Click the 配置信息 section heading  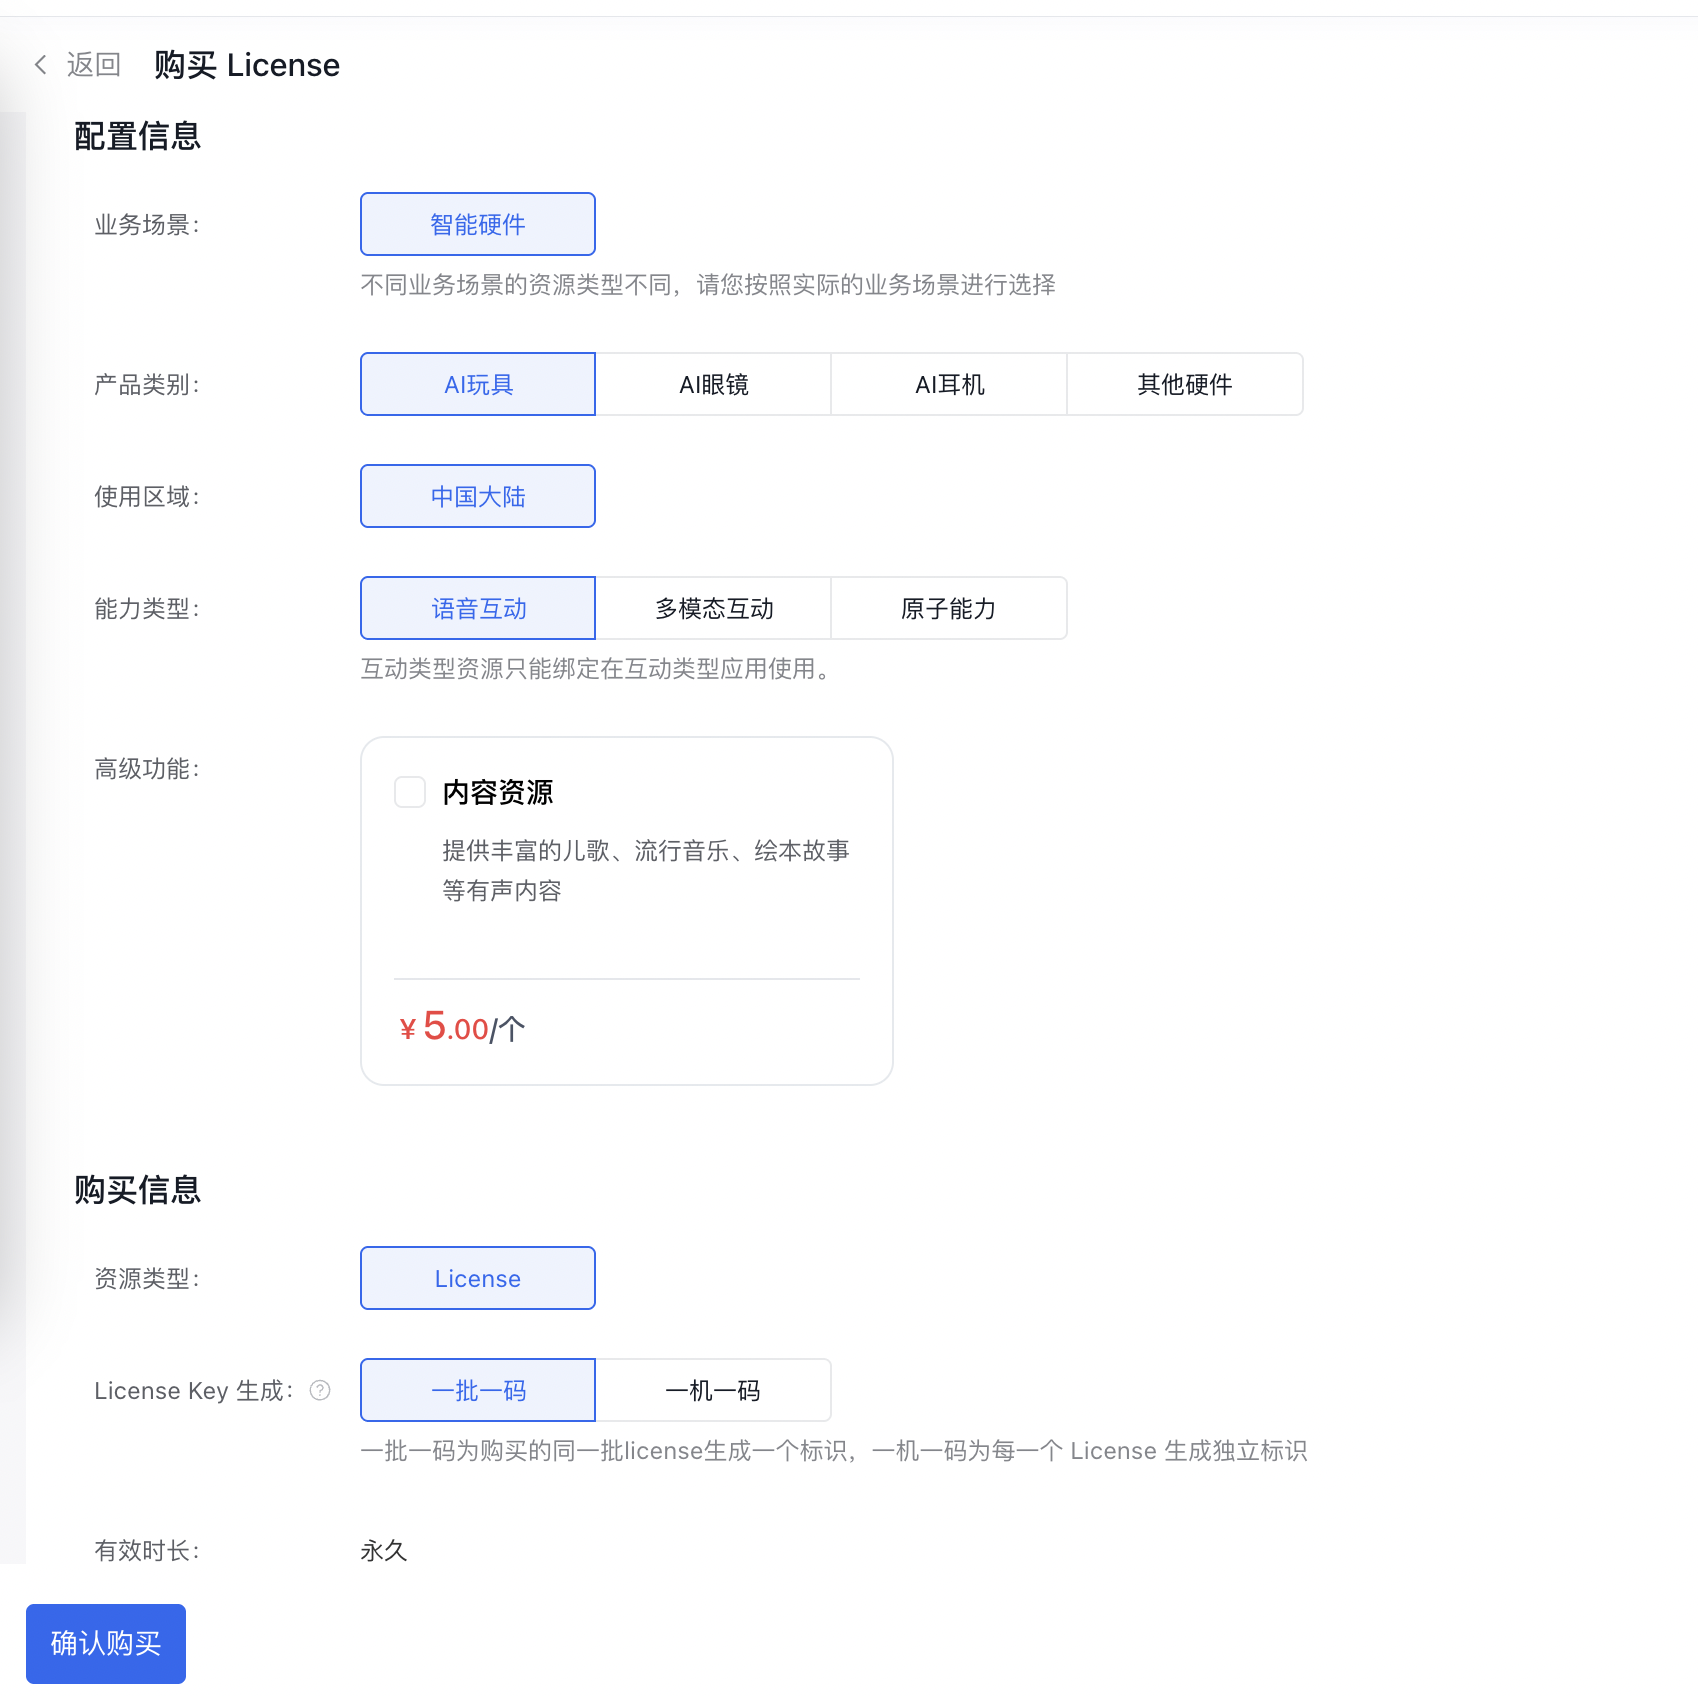tap(138, 136)
